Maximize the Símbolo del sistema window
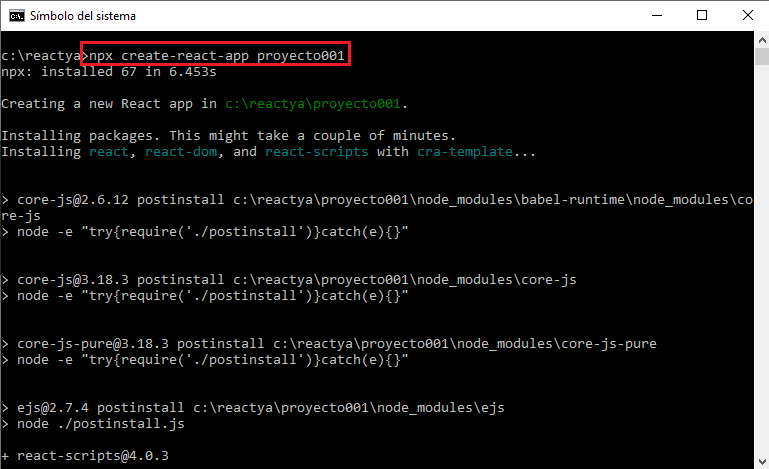 point(702,15)
